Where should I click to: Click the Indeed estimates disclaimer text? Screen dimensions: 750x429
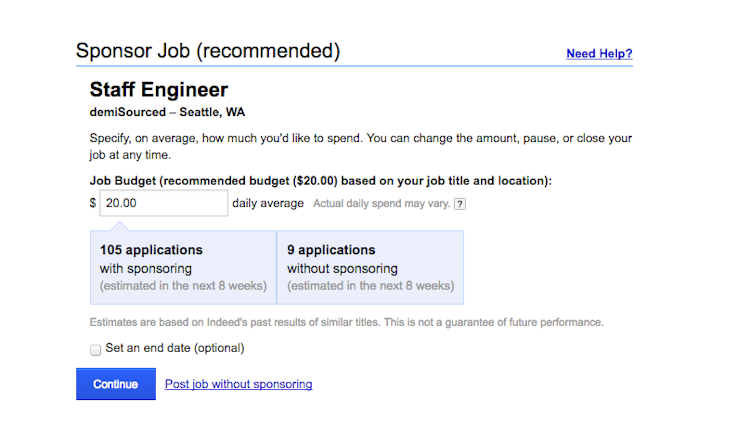coord(346,322)
